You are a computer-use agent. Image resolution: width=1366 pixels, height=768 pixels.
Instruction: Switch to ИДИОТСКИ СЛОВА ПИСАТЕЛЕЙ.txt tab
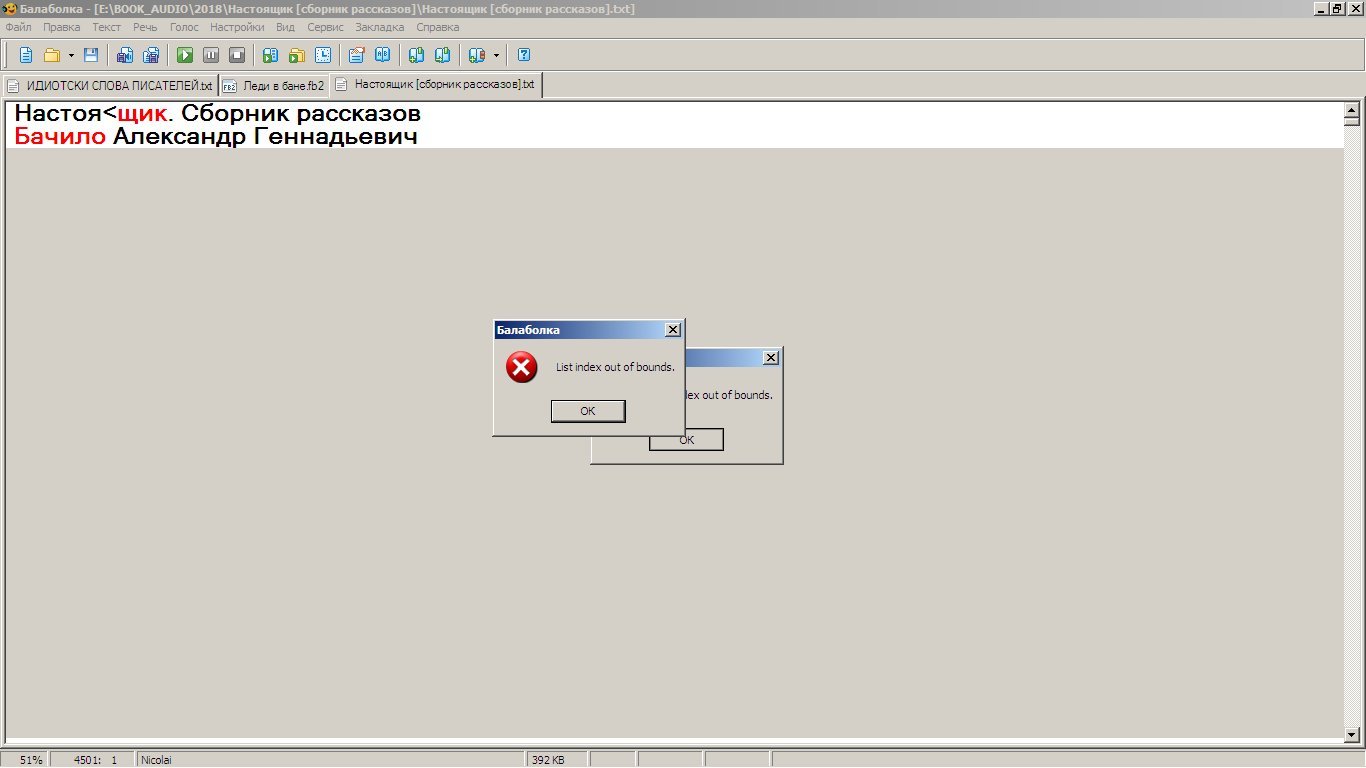click(109, 86)
